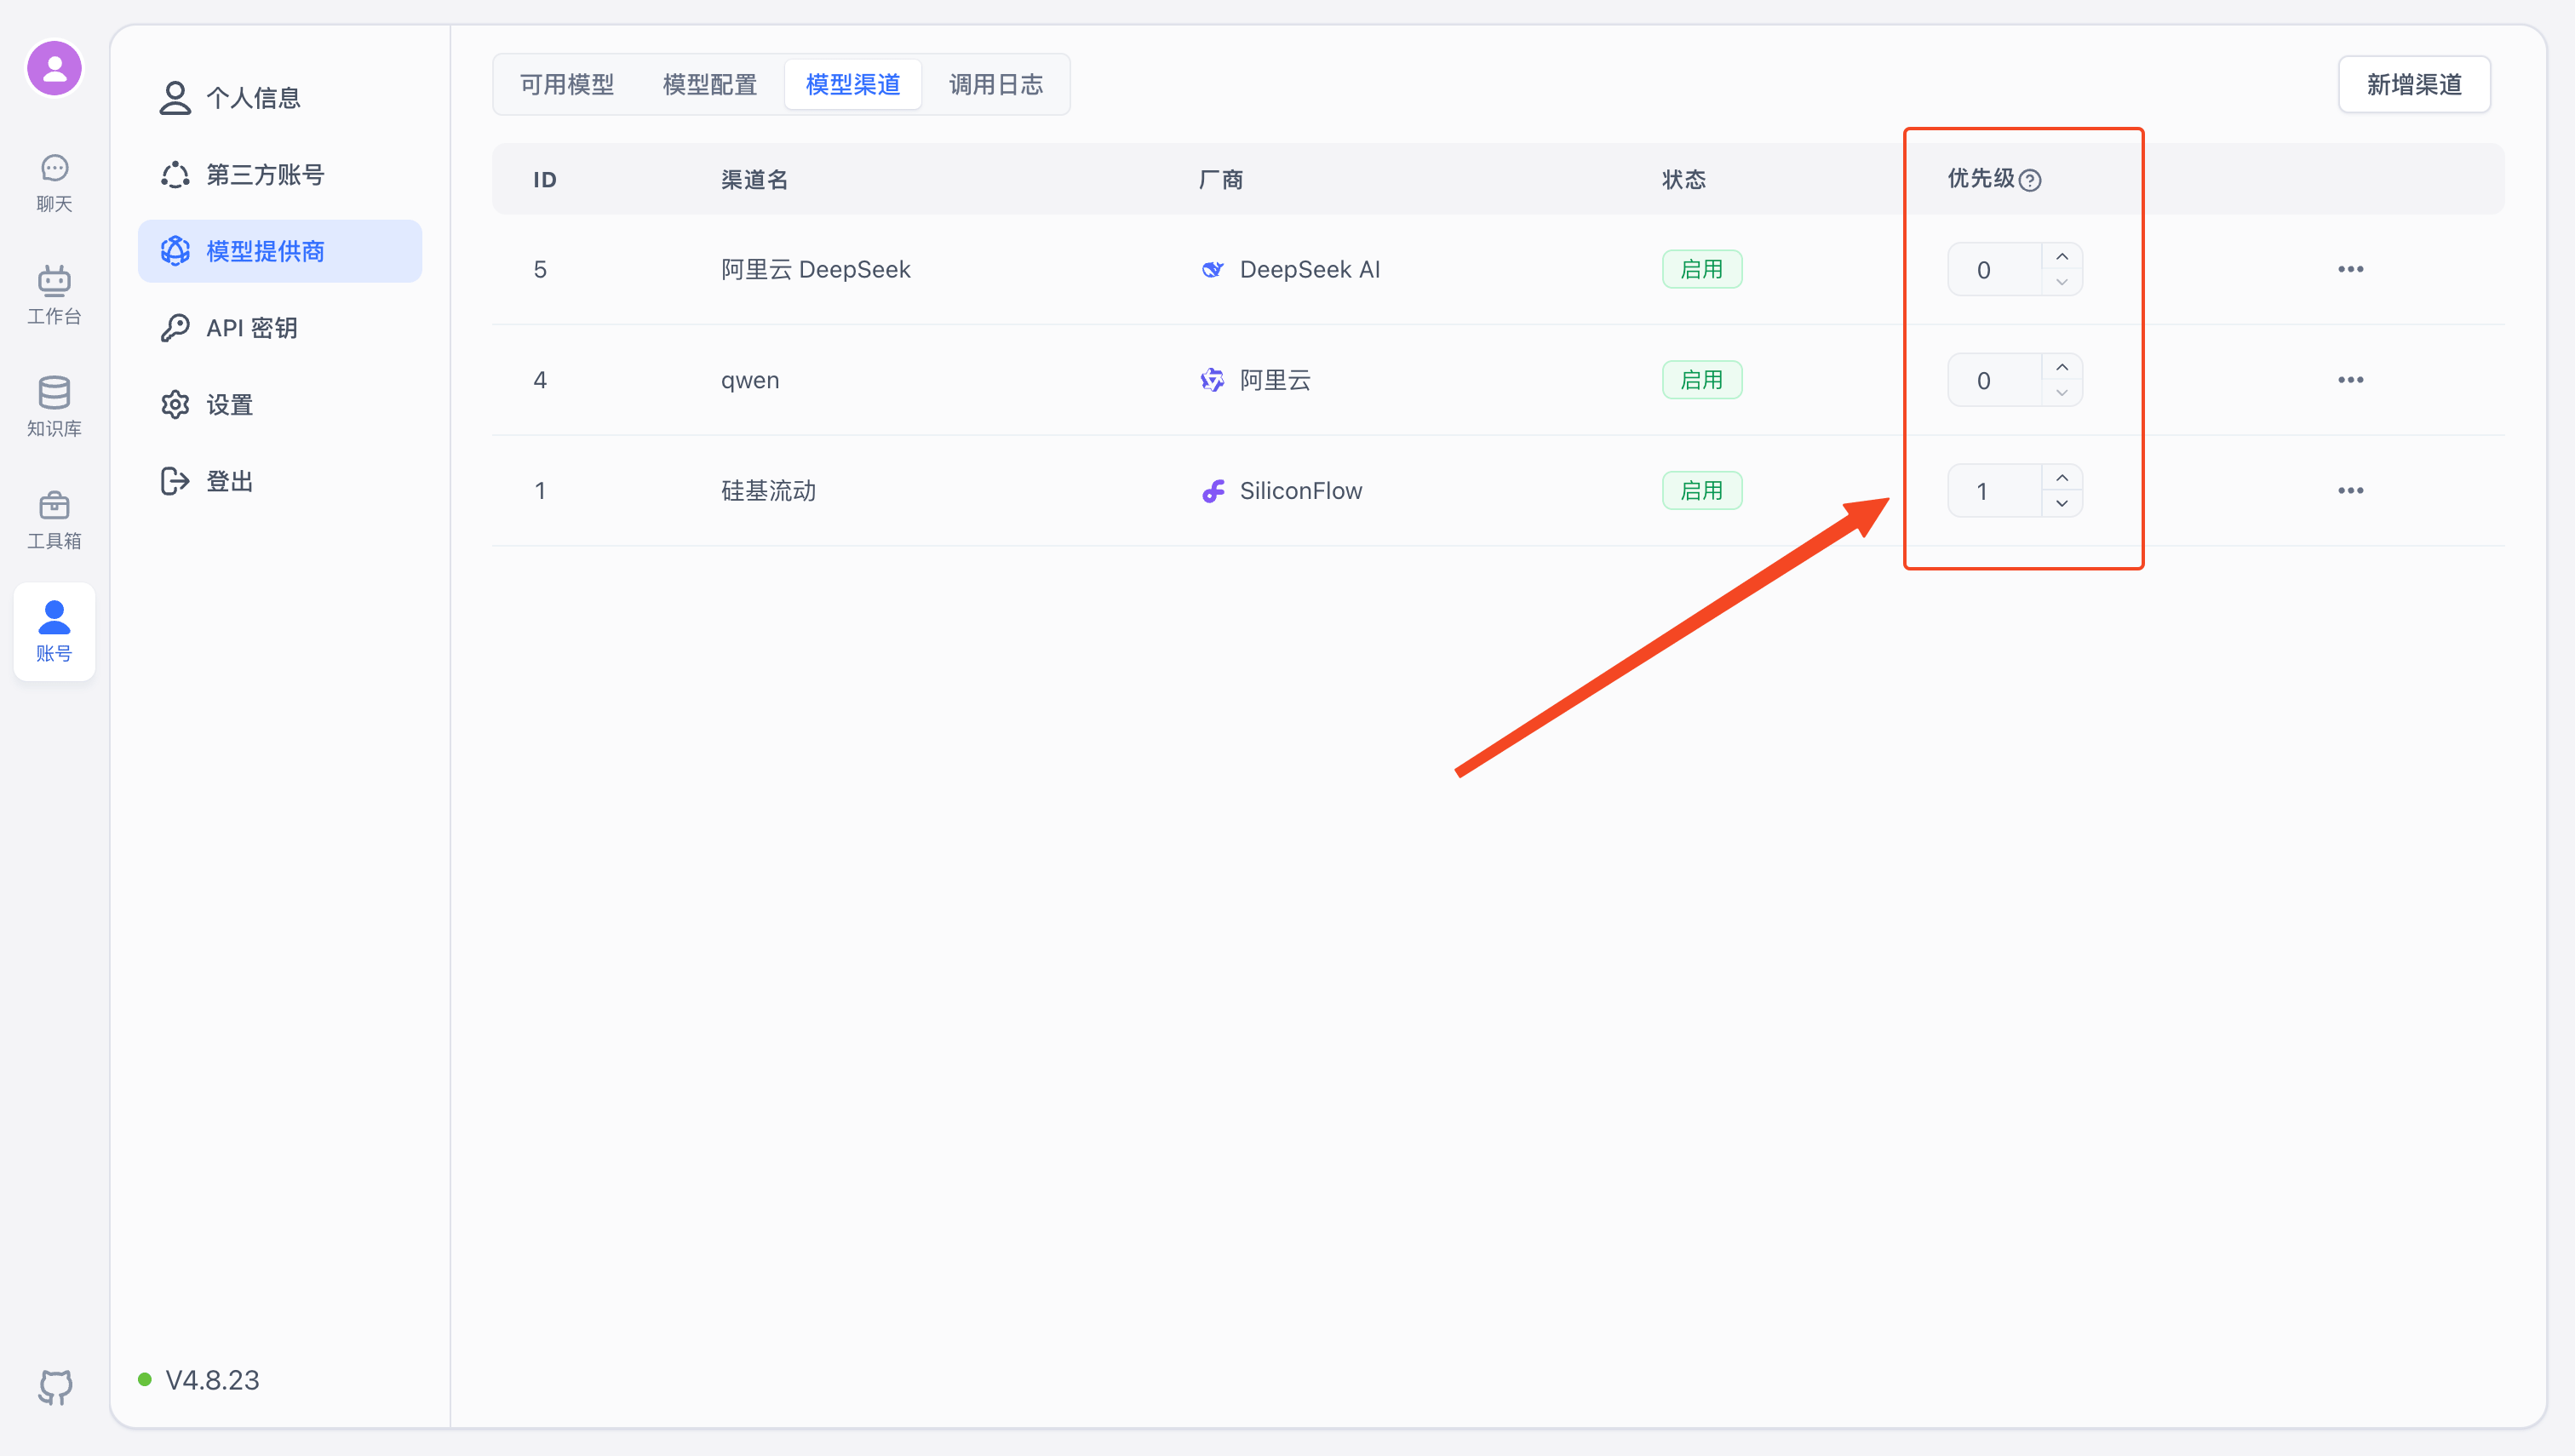Click the help icon beside 优先级 header
Viewport: 2575px width, 1456px height.
click(x=2031, y=180)
